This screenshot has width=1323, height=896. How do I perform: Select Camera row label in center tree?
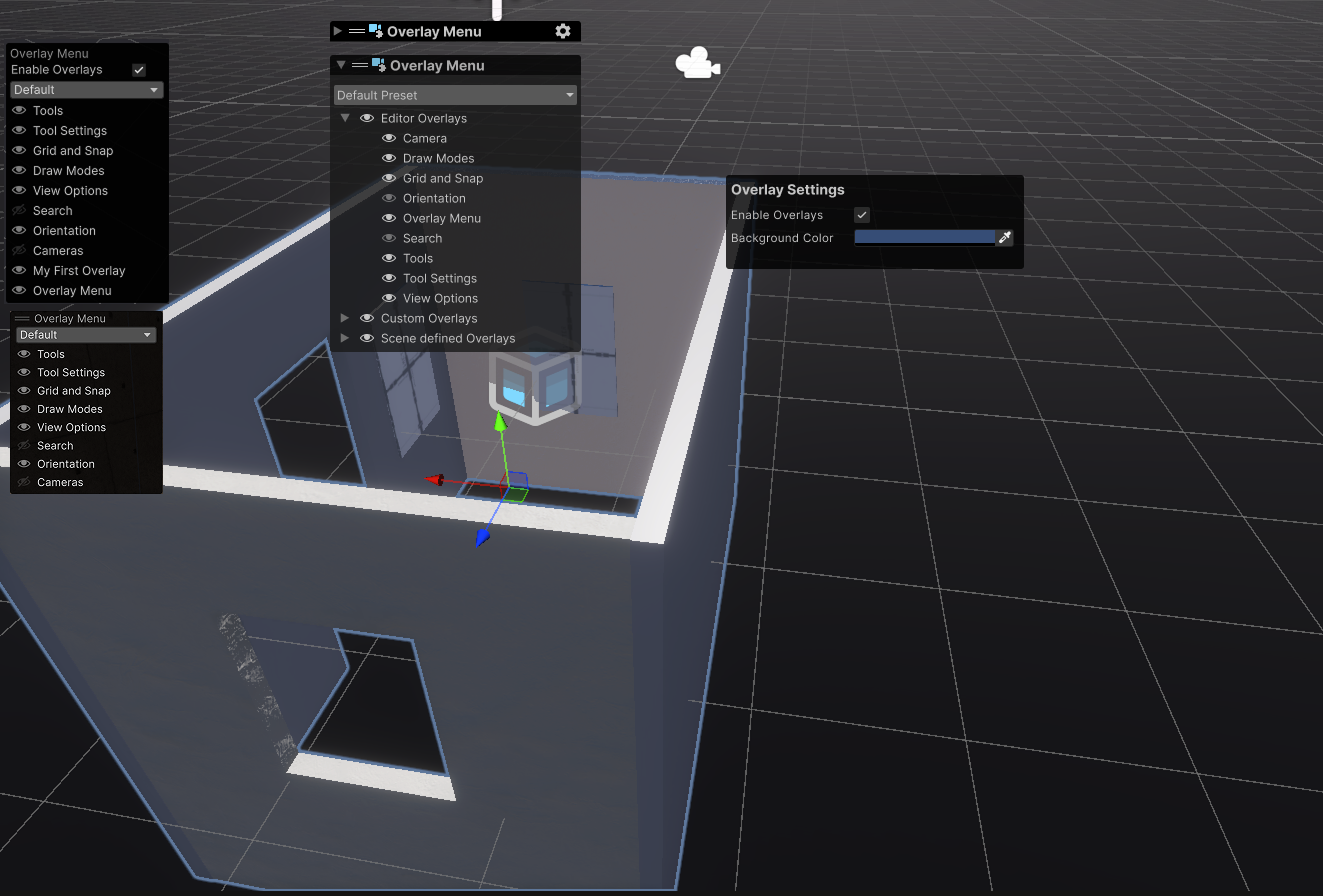click(x=425, y=139)
